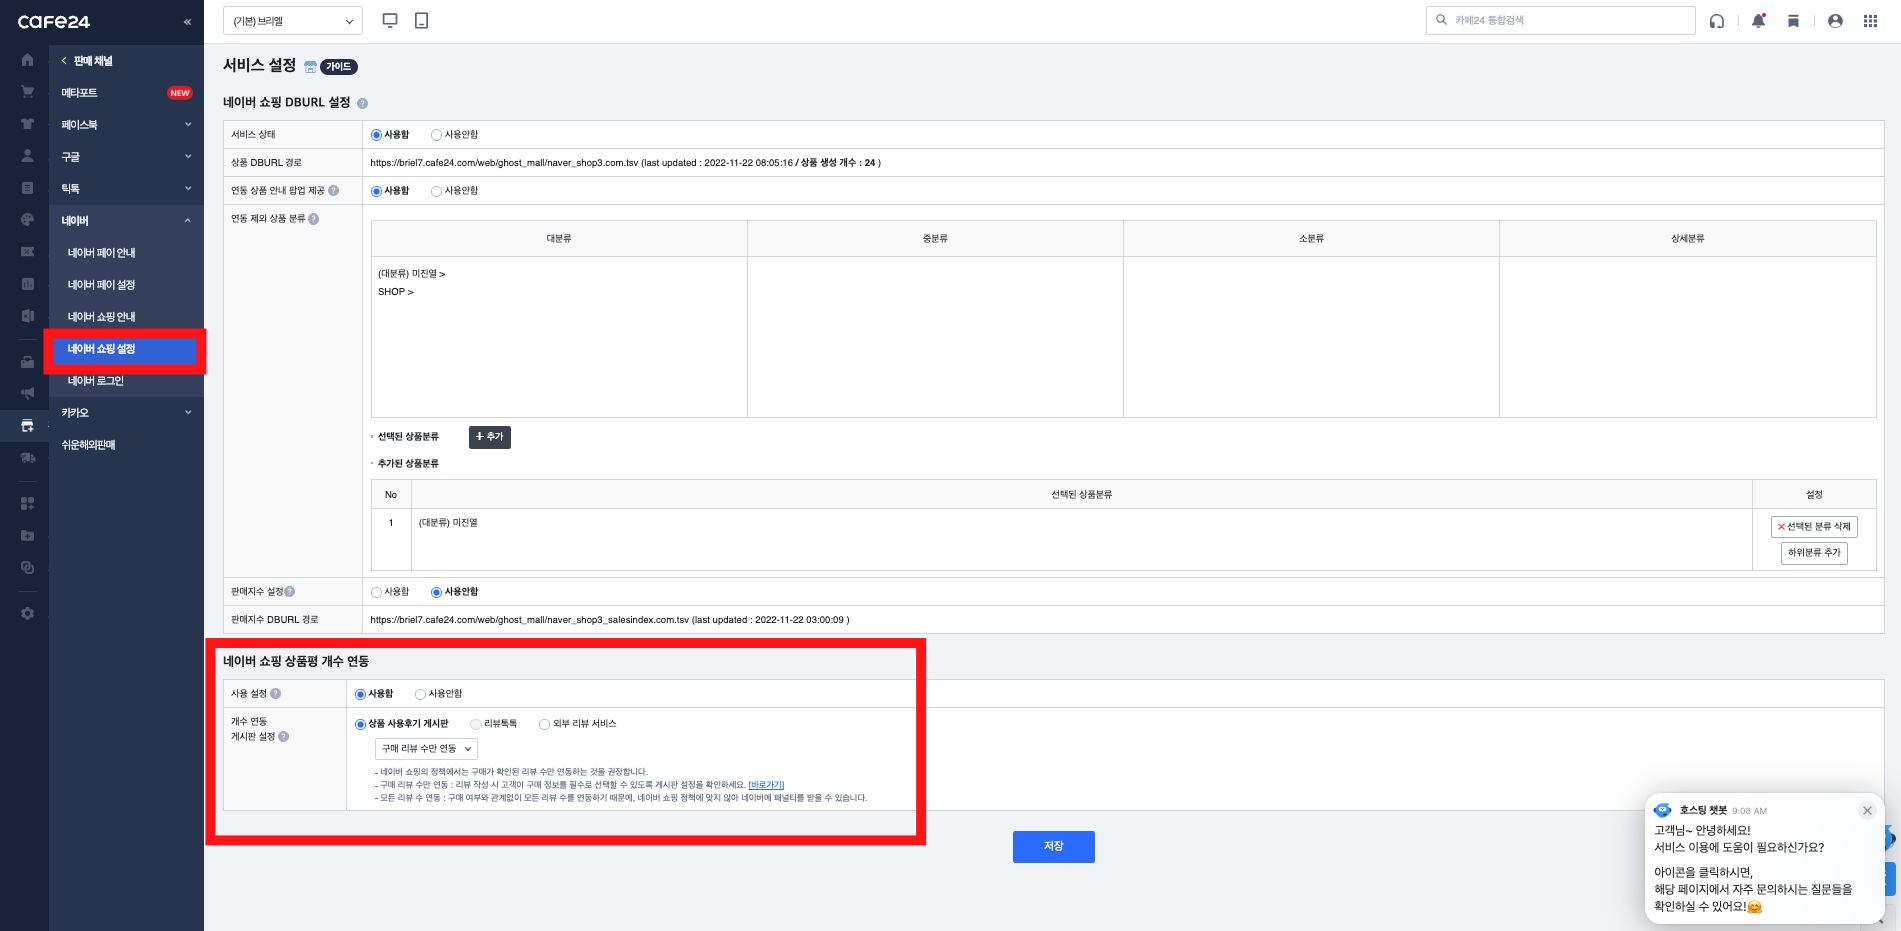1901x931 pixels.
Task: Go back via 판매 채널 header
Action: pos(86,61)
